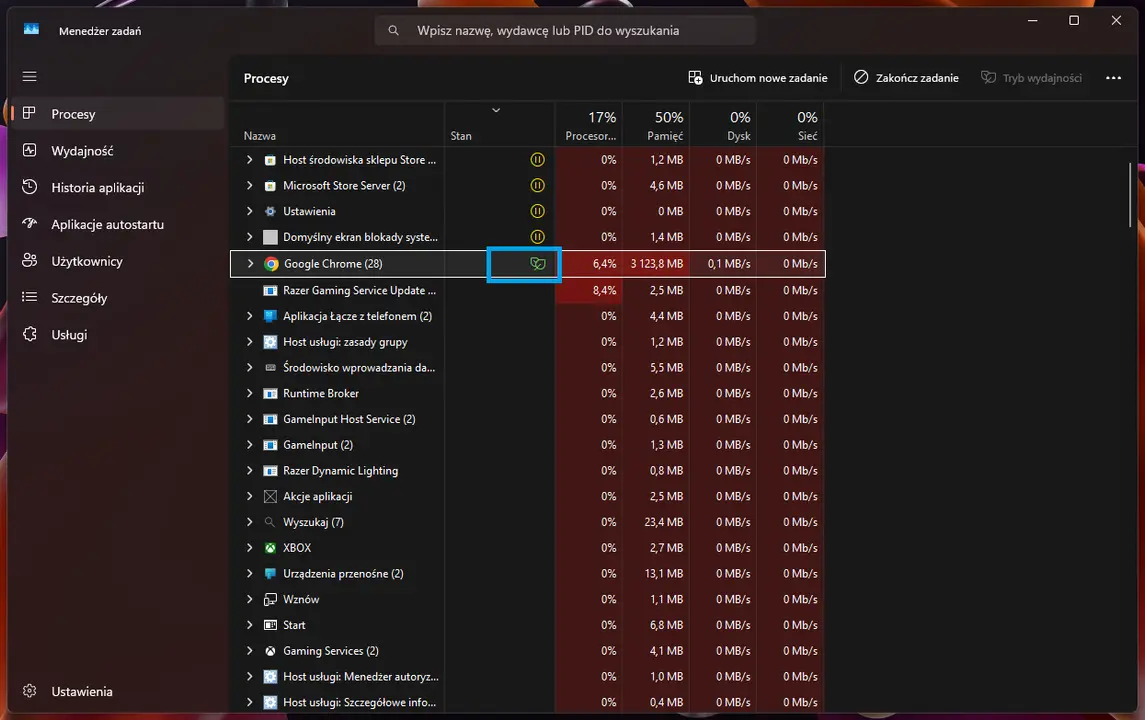Expand the Gaming Services (2) group

[x=250, y=651]
